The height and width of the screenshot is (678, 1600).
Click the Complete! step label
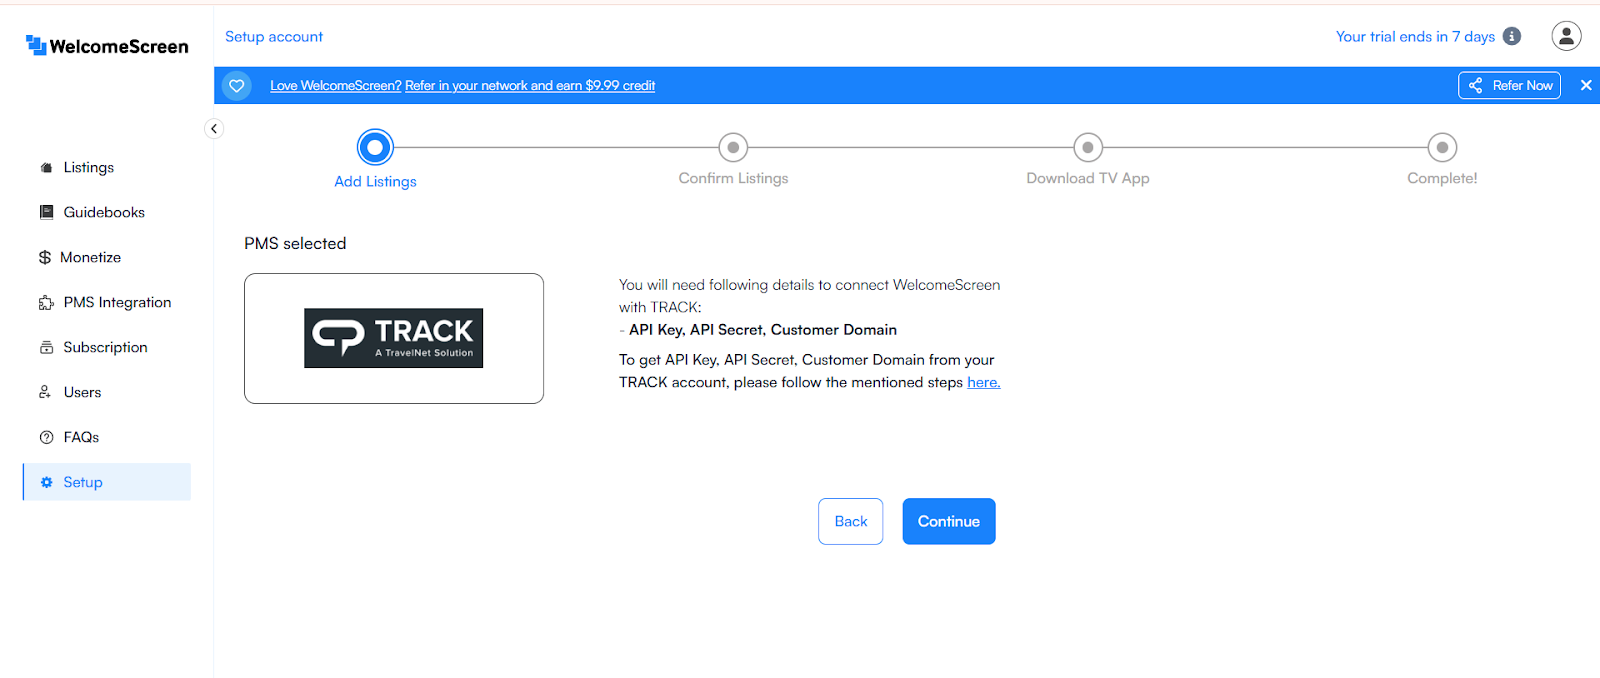point(1442,178)
